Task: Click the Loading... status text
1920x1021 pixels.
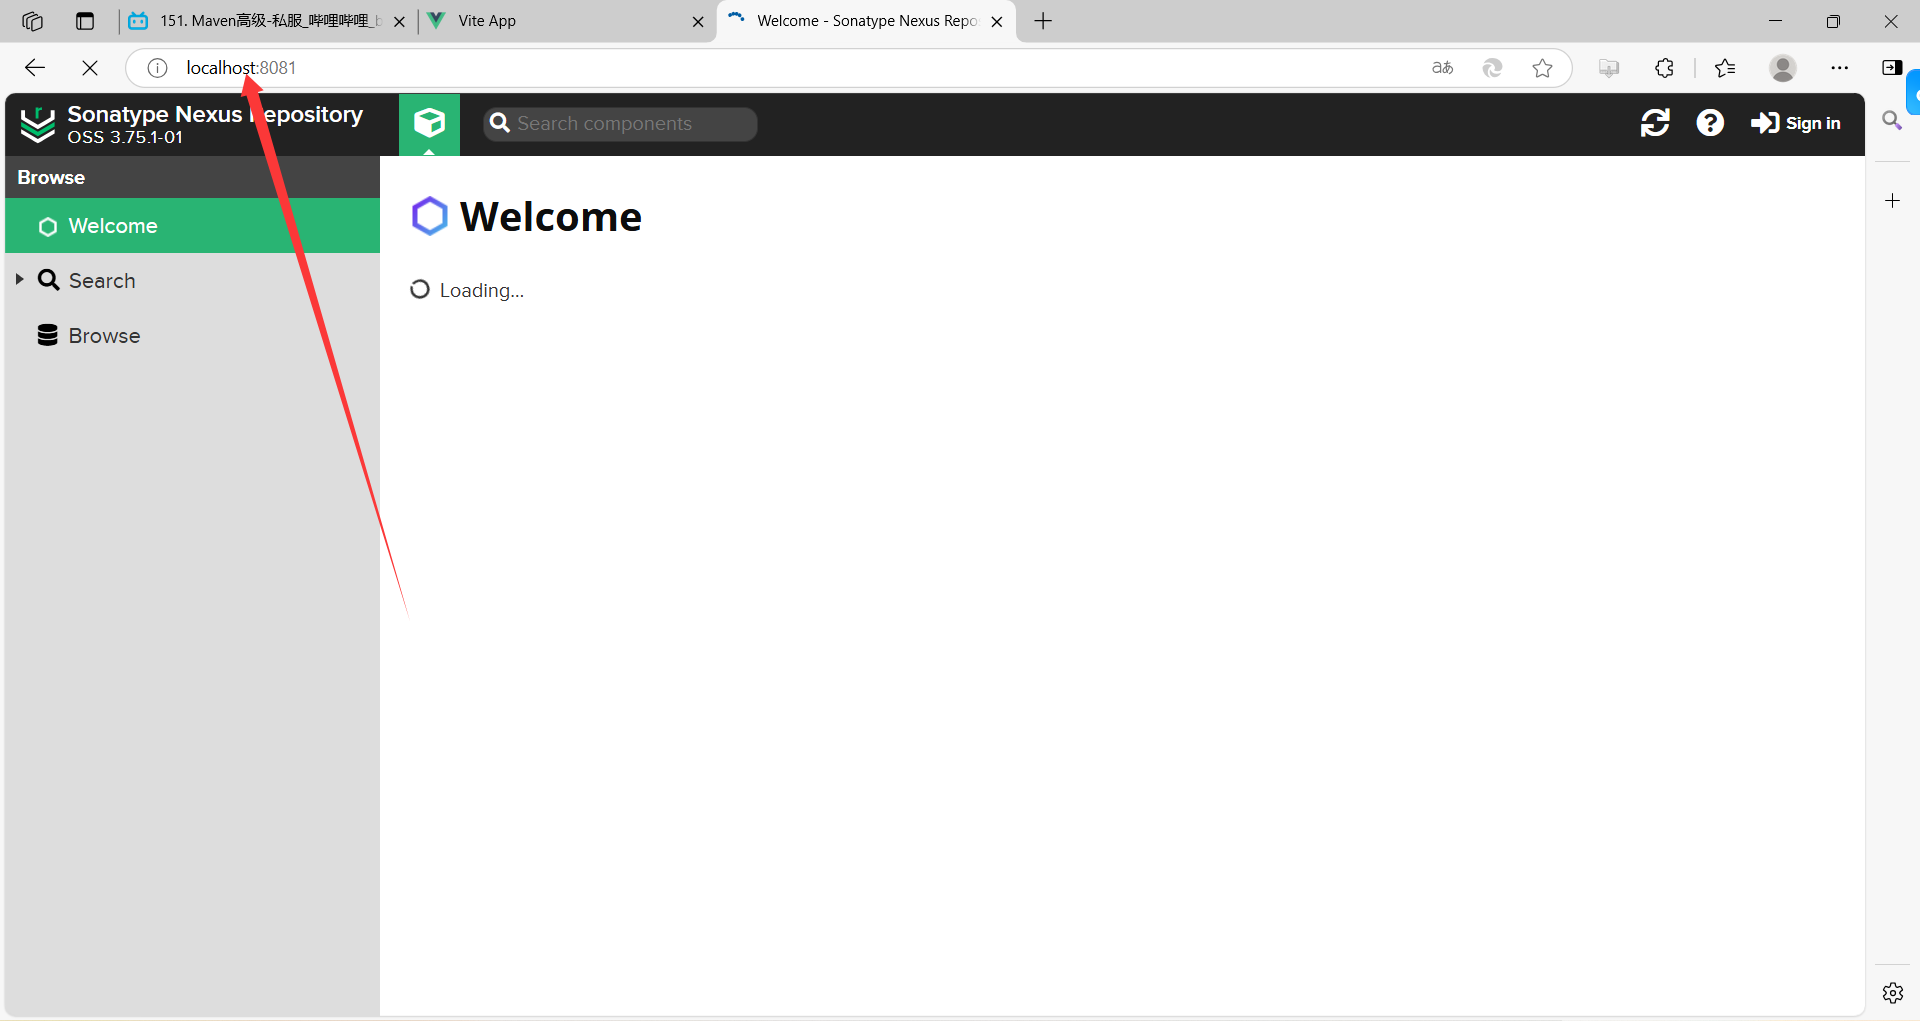Action: [481, 290]
